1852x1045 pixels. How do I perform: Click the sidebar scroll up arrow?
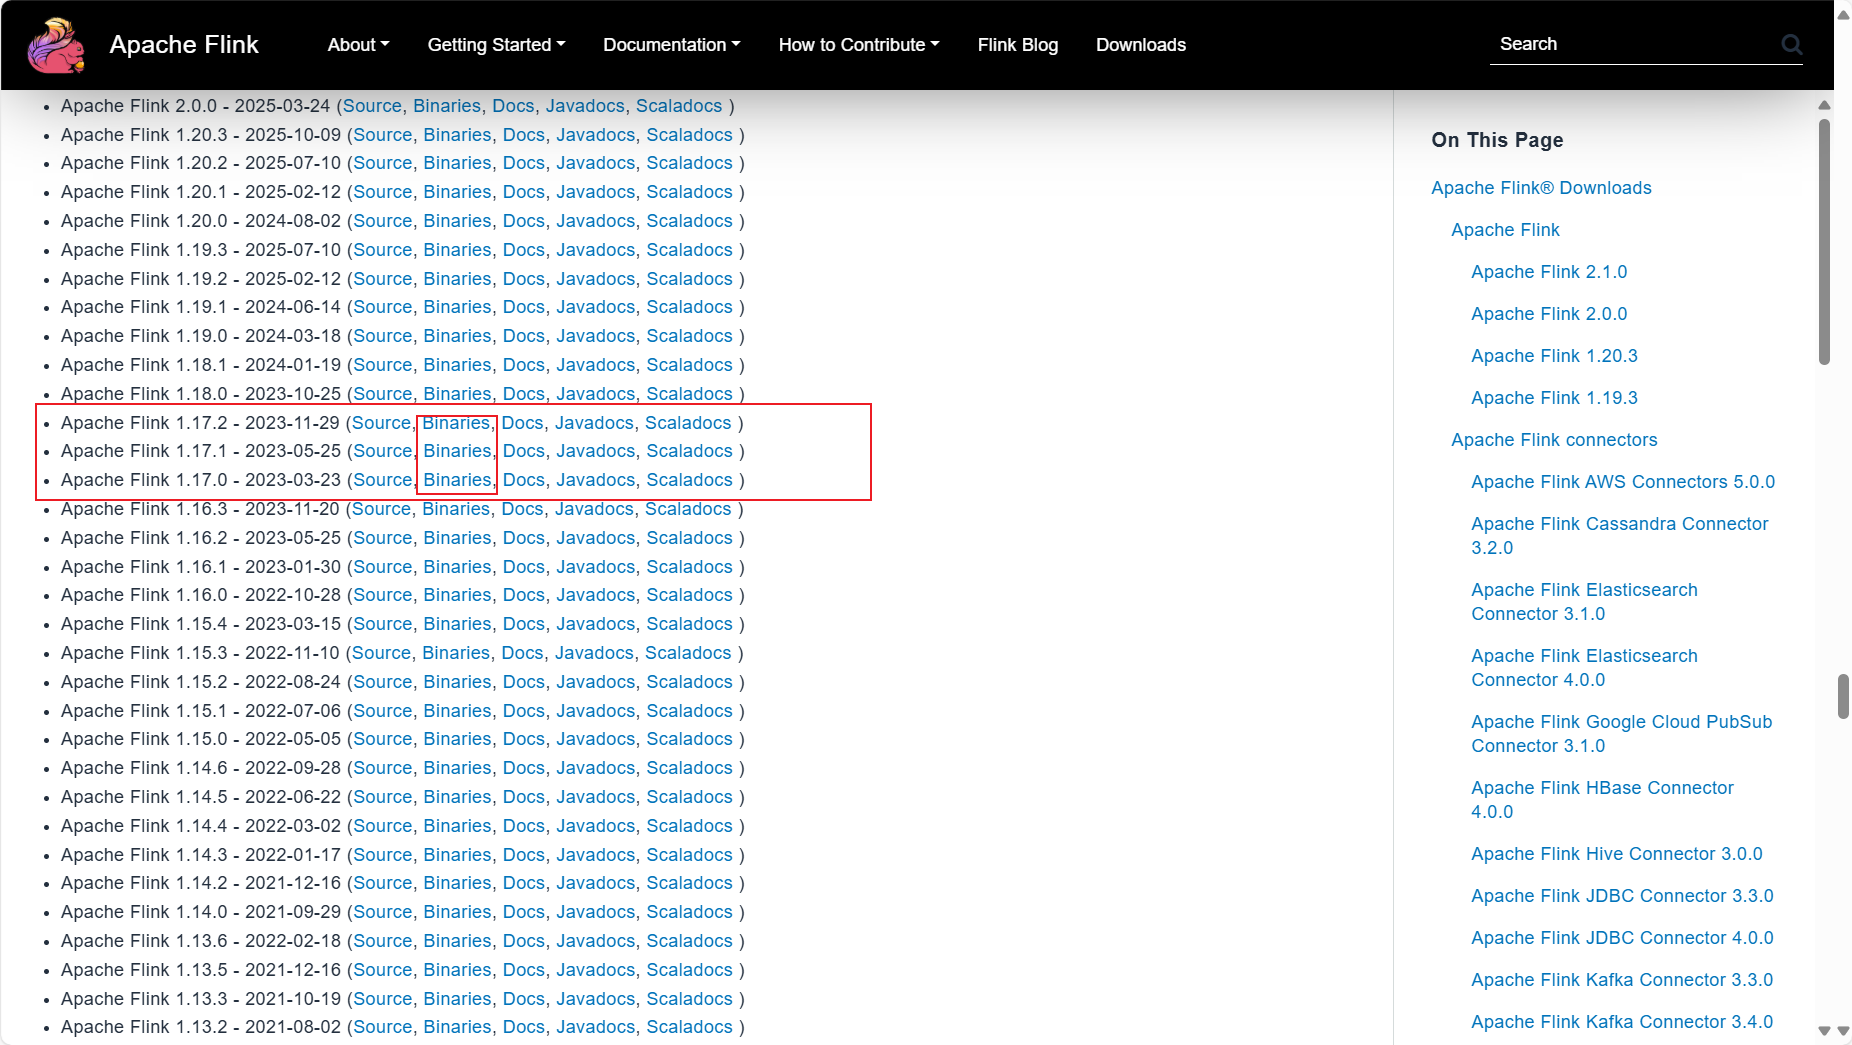(x=1824, y=104)
